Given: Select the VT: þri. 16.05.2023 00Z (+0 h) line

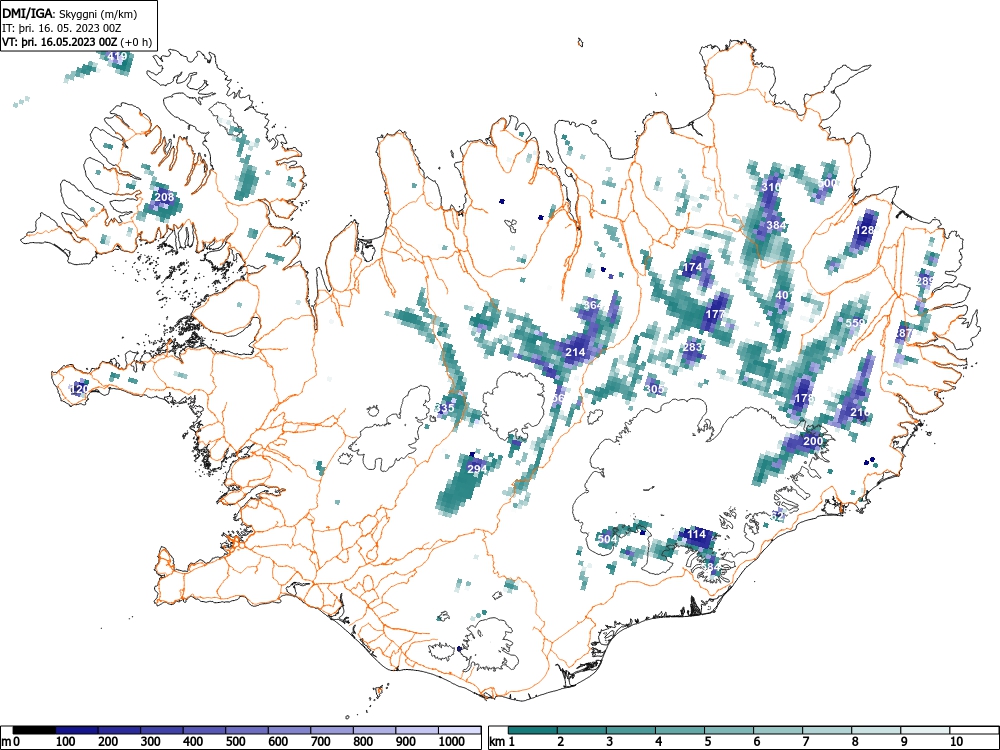Looking at the screenshot, I should point(77,42).
